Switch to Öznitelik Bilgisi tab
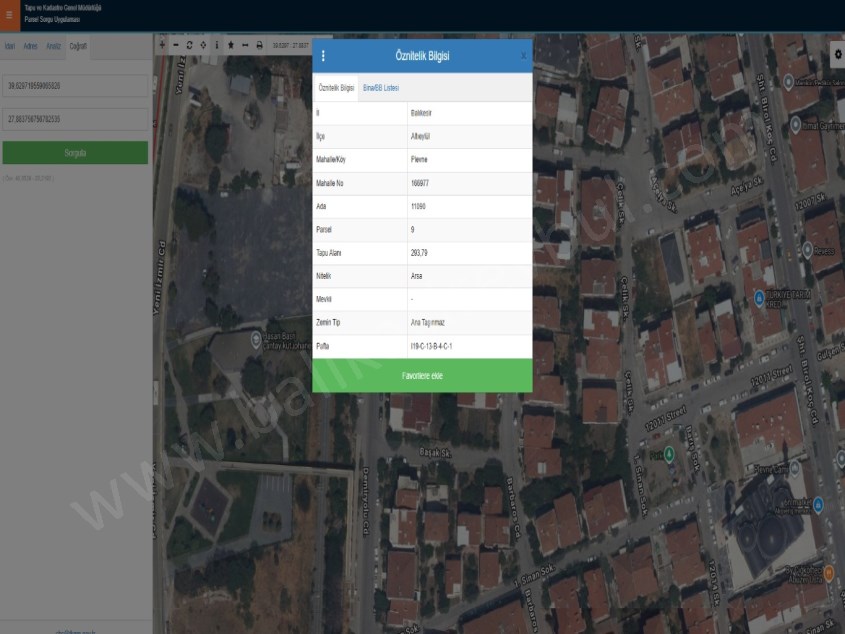The width and height of the screenshot is (845, 634). pyautogui.click(x=336, y=88)
